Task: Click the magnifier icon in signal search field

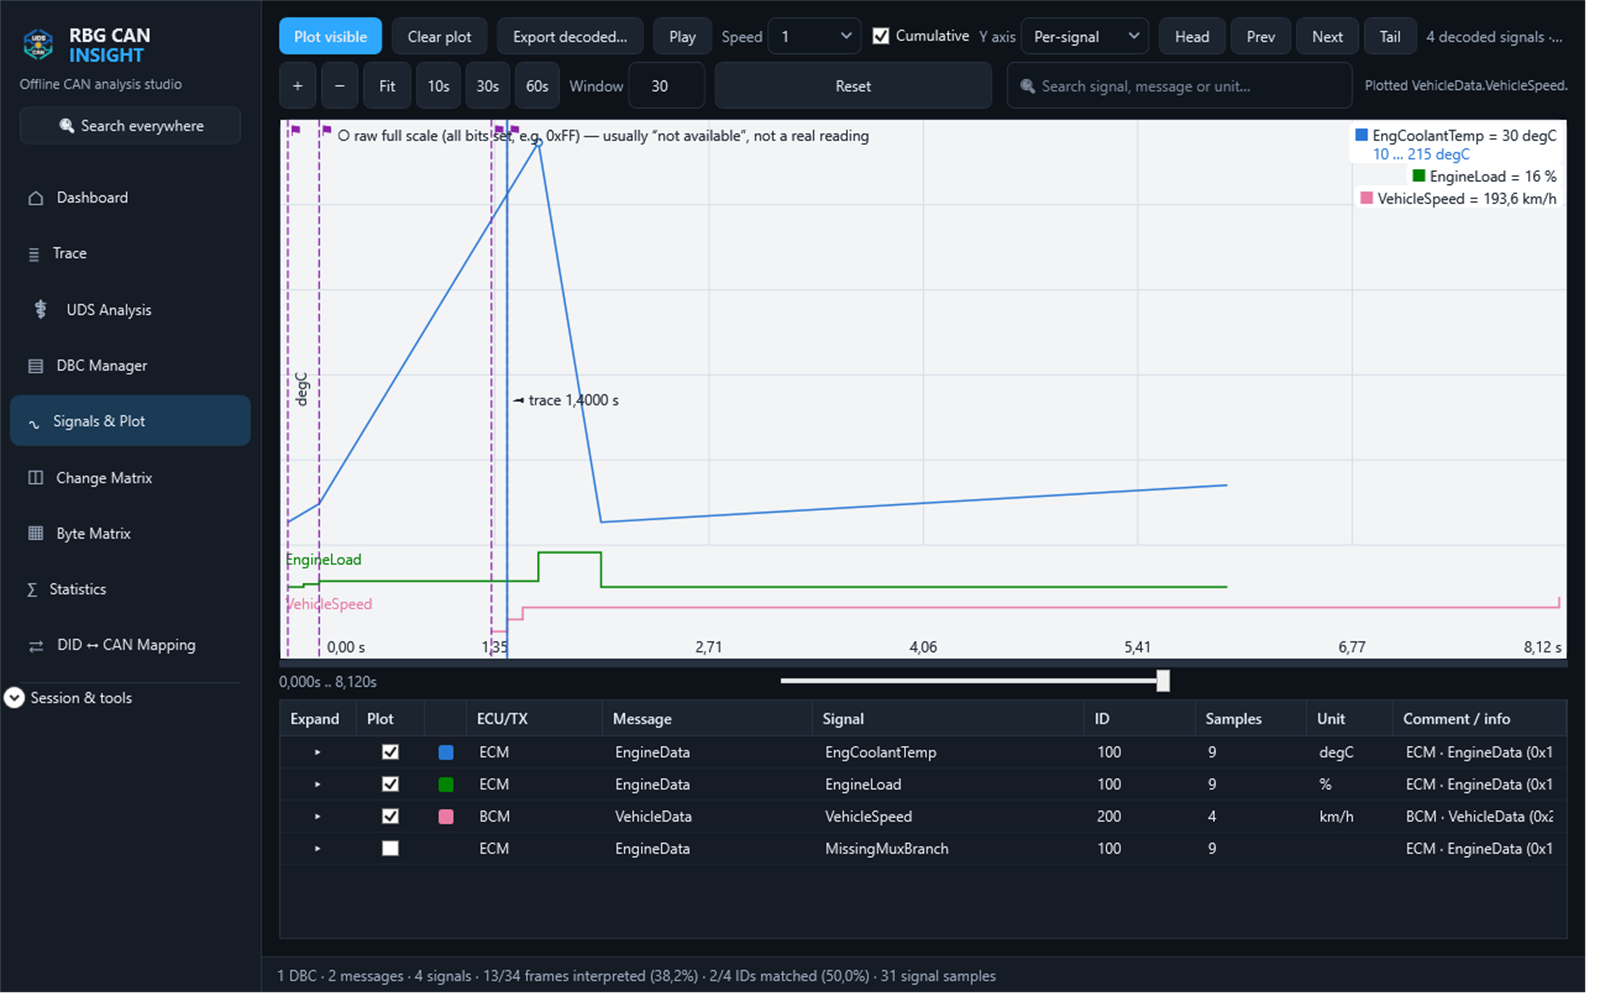Action: click(1027, 87)
